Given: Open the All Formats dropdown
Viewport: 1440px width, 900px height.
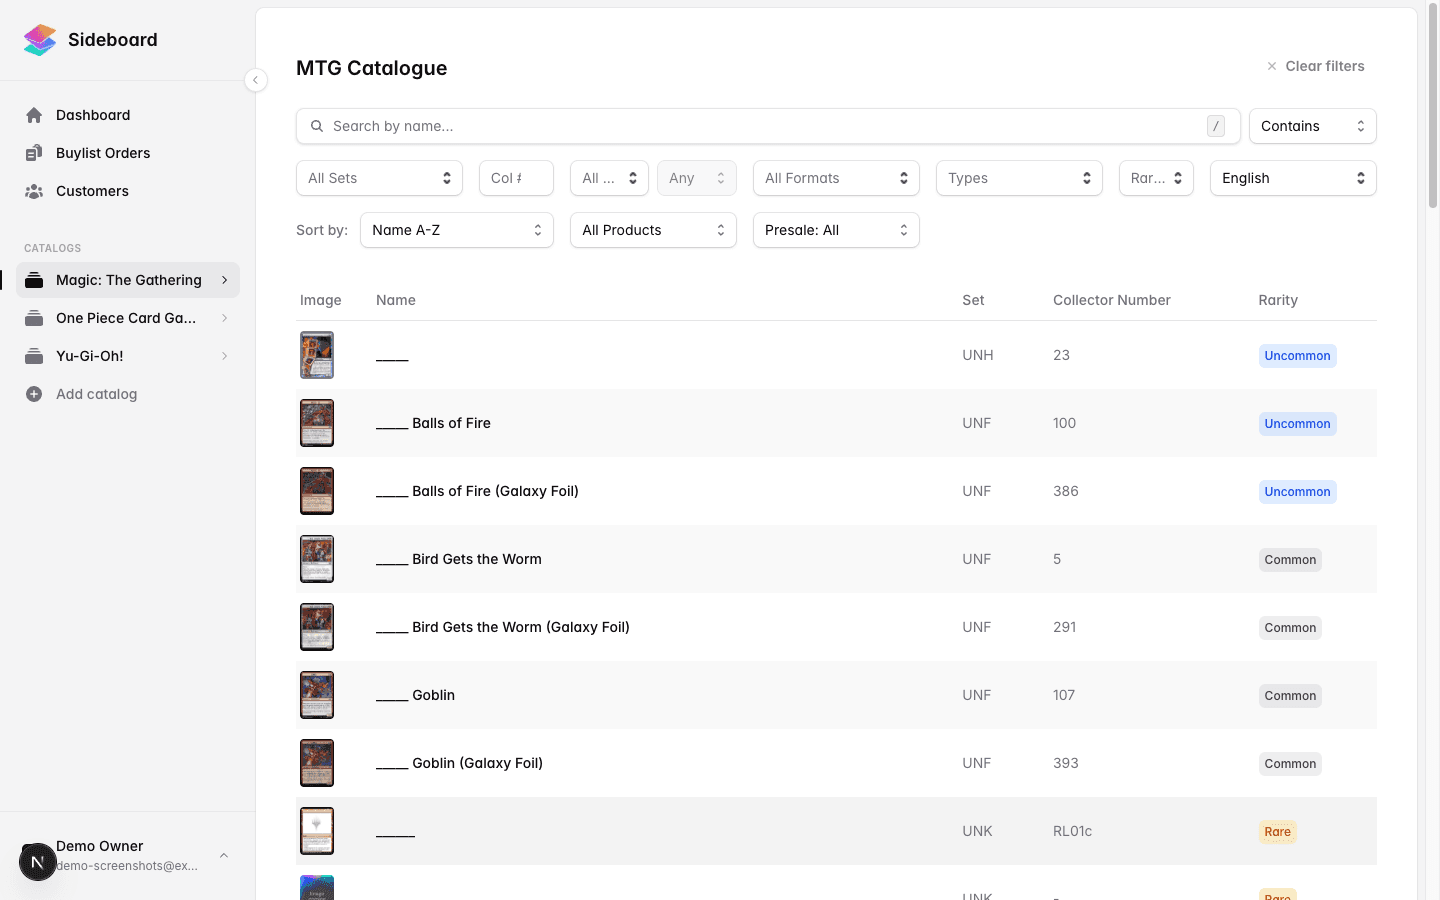Looking at the screenshot, I should [836, 178].
